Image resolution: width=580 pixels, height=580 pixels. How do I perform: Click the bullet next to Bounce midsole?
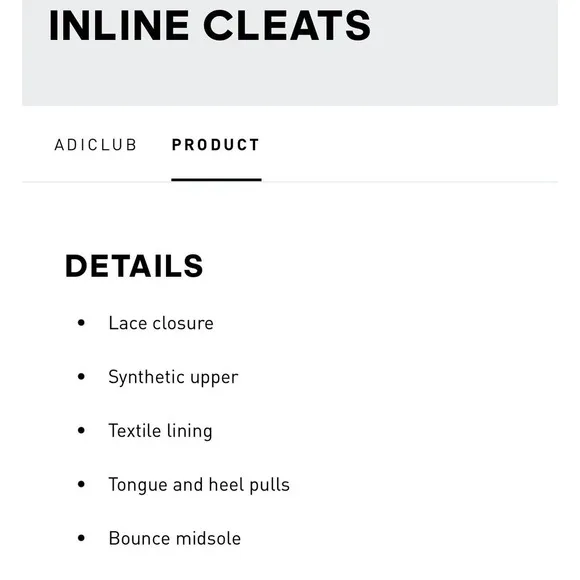pos(81,538)
